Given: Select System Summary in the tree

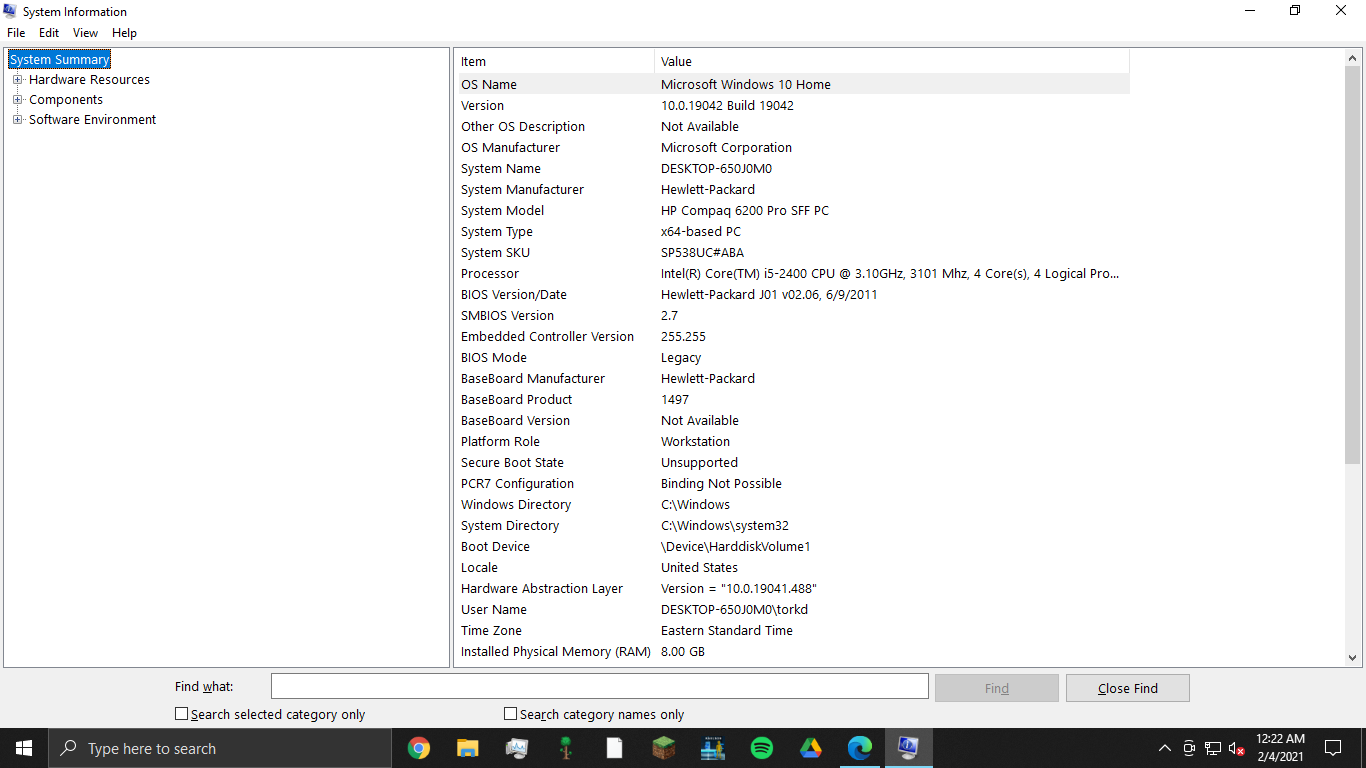Looking at the screenshot, I should point(59,60).
